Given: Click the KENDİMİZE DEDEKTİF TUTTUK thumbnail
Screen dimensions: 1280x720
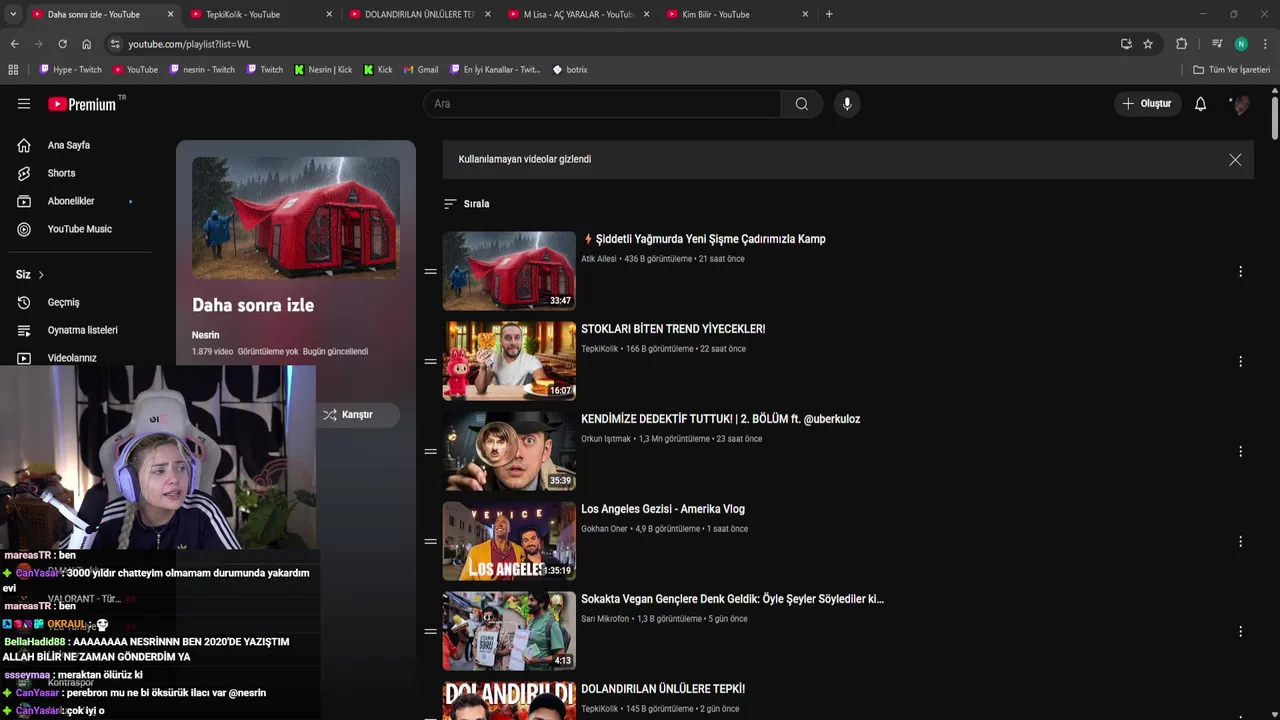Looking at the screenshot, I should pos(509,451).
